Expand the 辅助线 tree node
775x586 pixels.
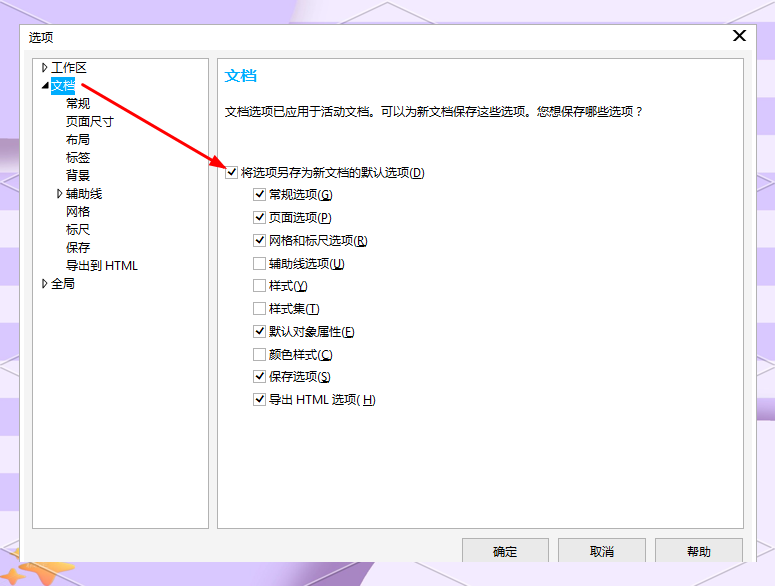59,193
